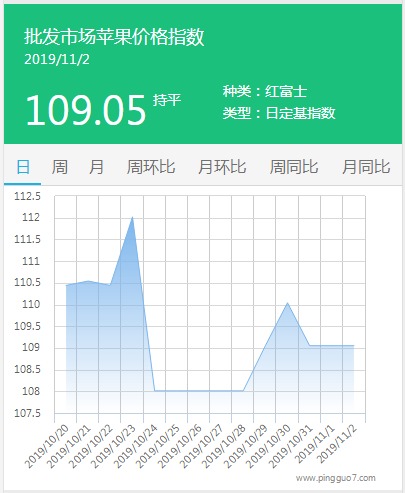Open the 月同比 tab
The image size is (405, 493).
coord(366,167)
